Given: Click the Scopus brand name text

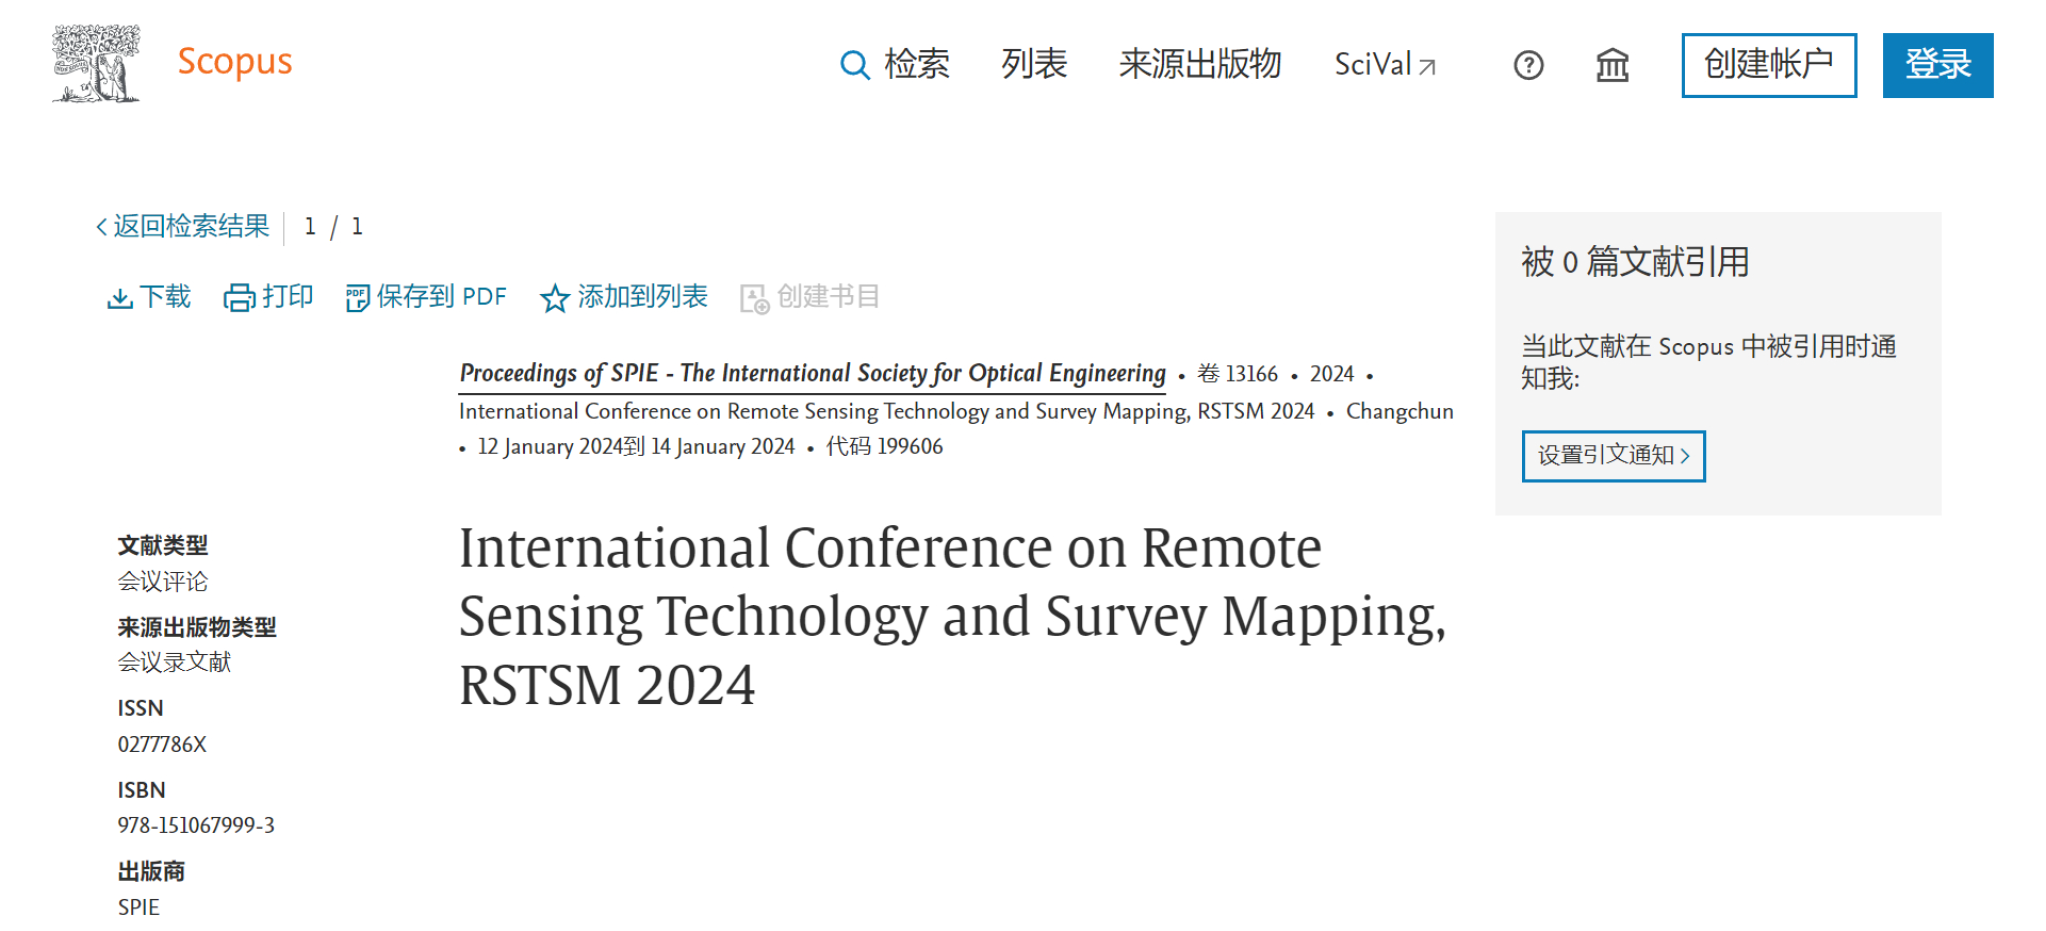Looking at the screenshot, I should coord(235,62).
